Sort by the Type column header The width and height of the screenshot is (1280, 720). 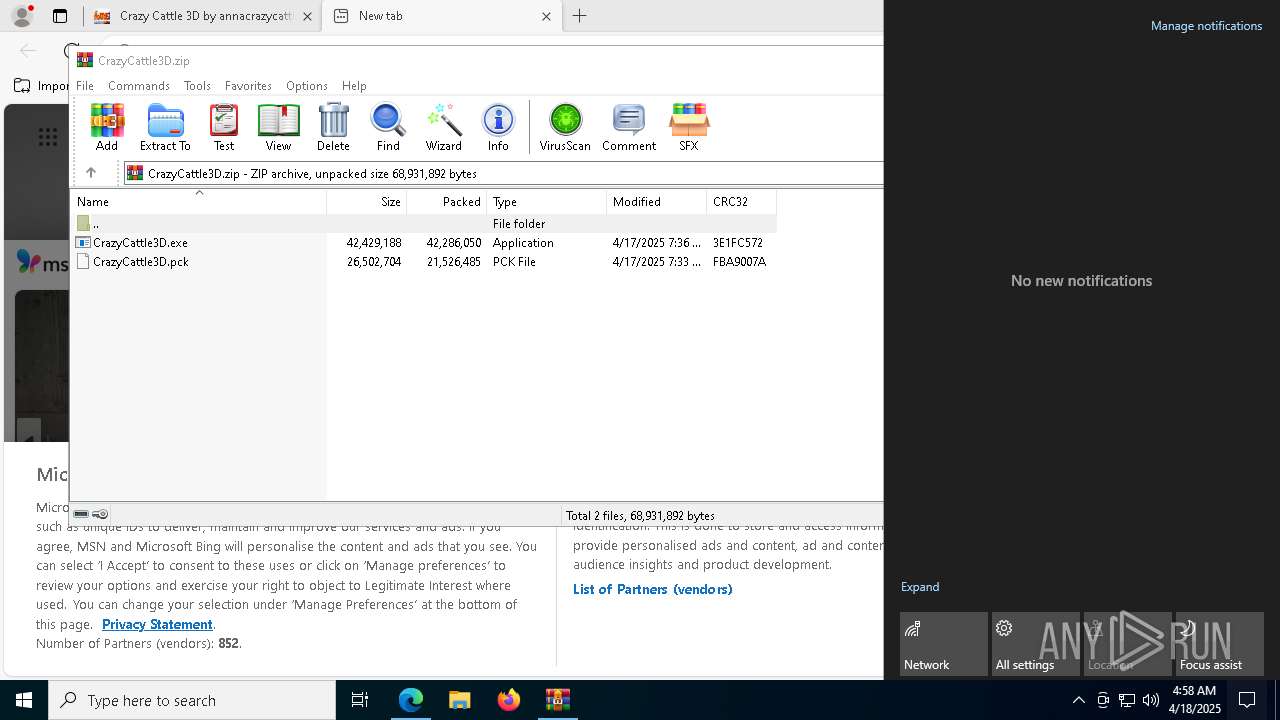coord(547,201)
